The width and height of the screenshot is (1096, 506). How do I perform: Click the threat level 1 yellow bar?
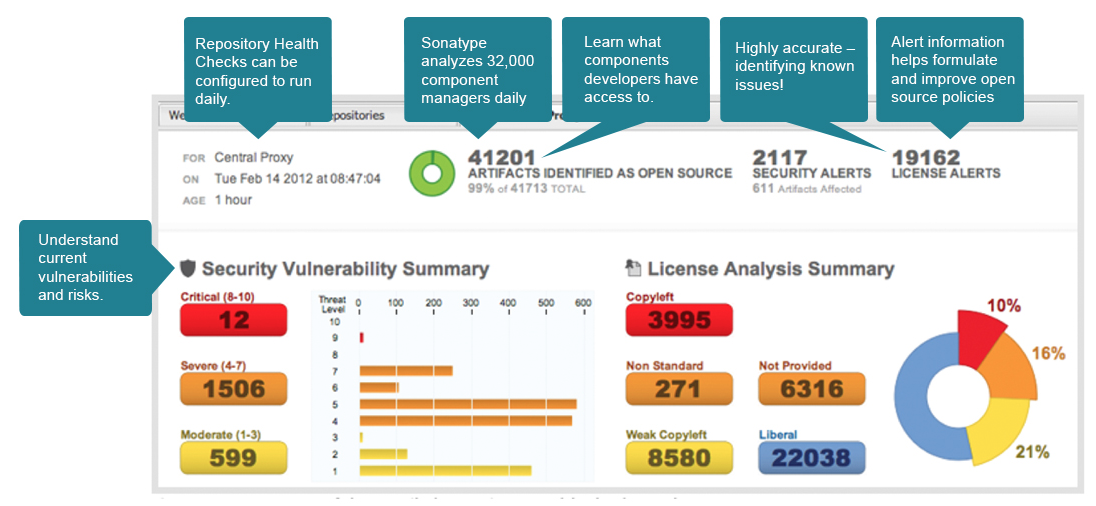(445, 470)
